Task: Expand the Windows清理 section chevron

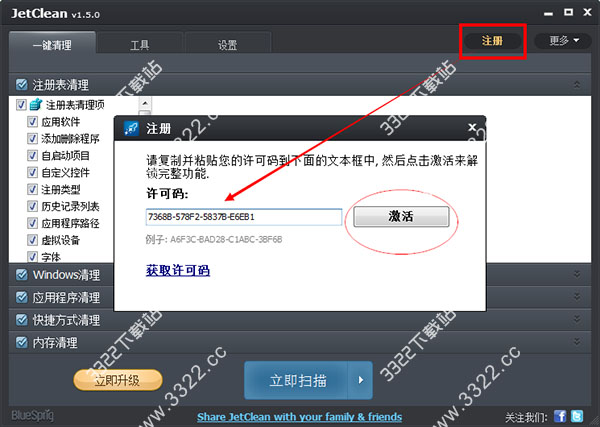Action: pyautogui.click(x=577, y=274)
